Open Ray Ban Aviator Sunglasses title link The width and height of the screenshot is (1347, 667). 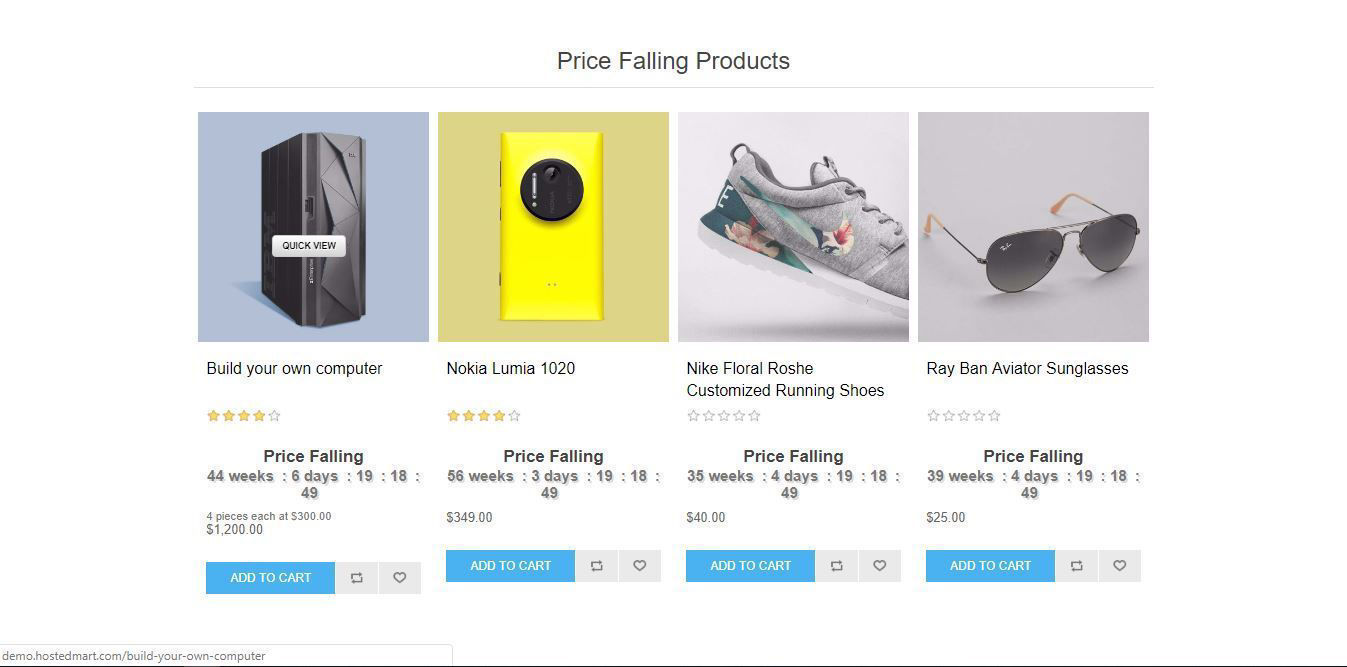pyautogui.click(x=1027, y=368)
